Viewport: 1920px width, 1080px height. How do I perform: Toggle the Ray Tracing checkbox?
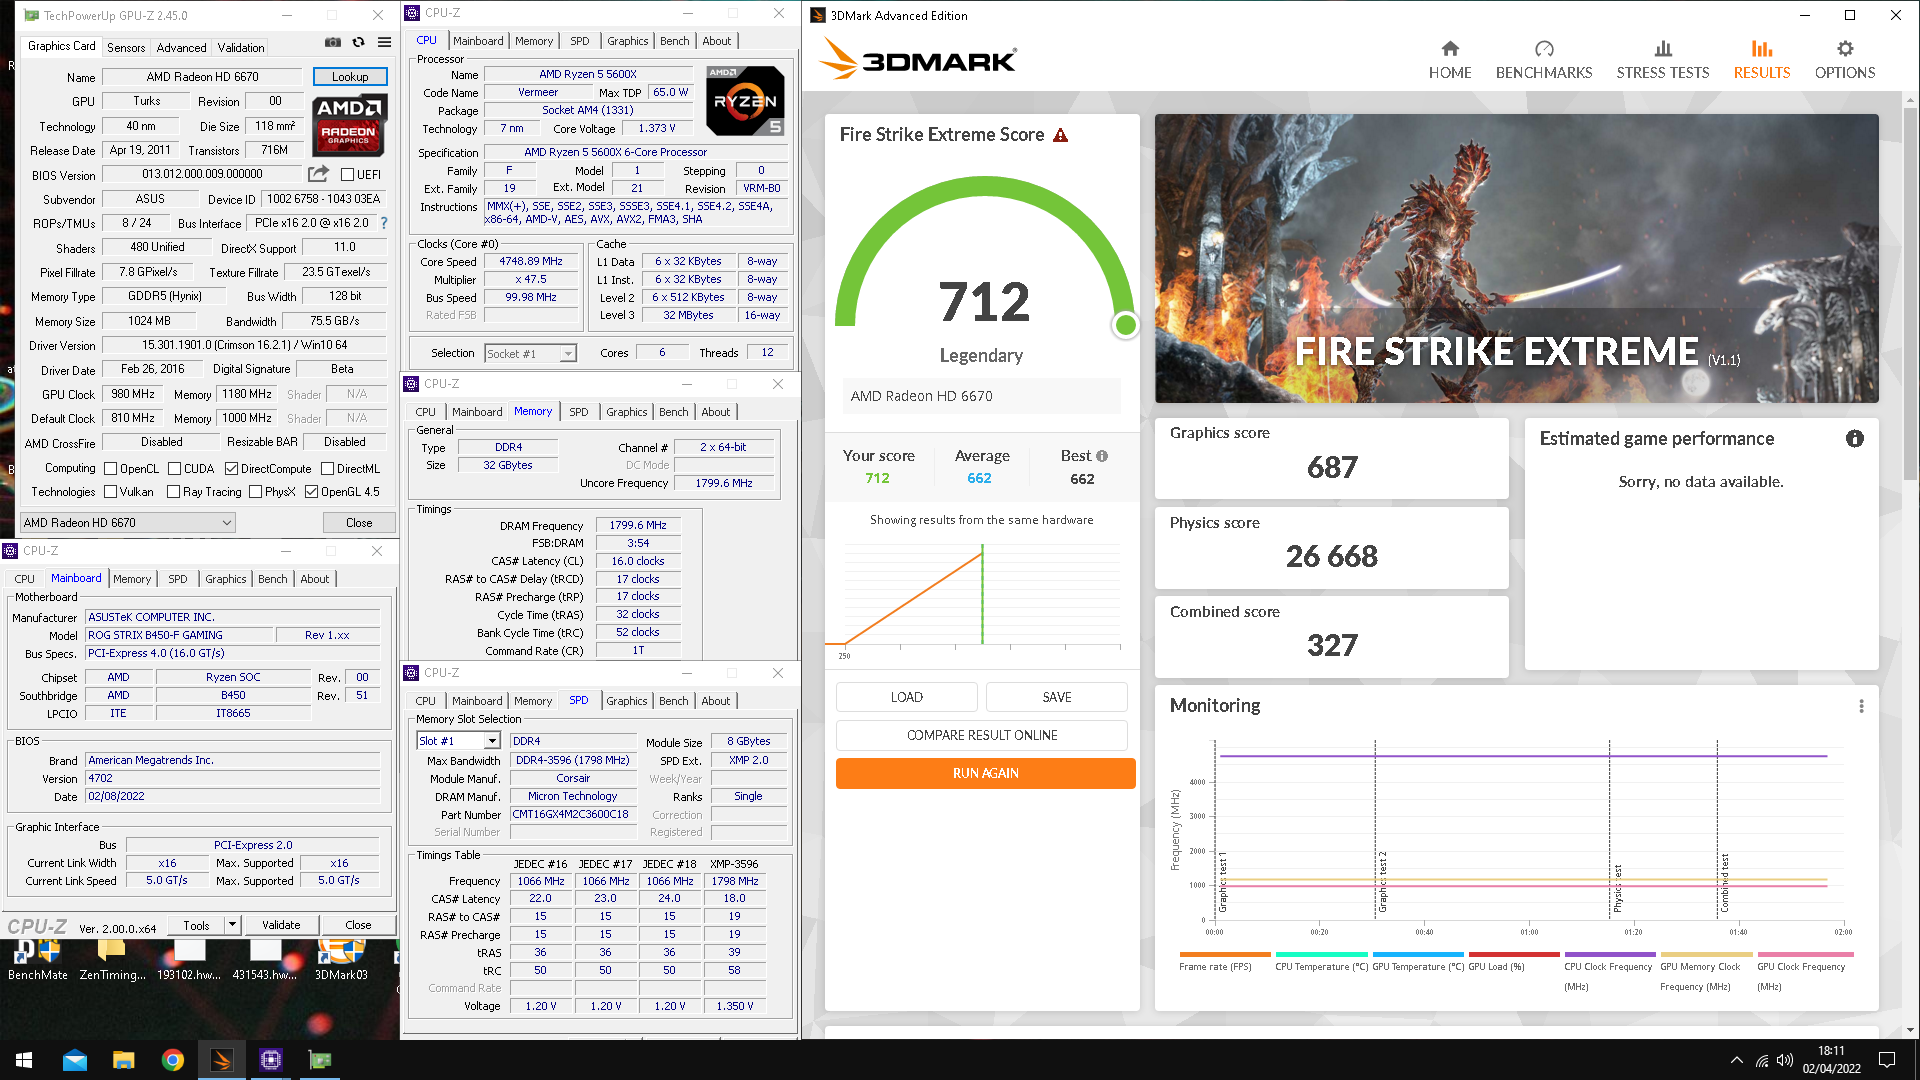tap(173, 492)
